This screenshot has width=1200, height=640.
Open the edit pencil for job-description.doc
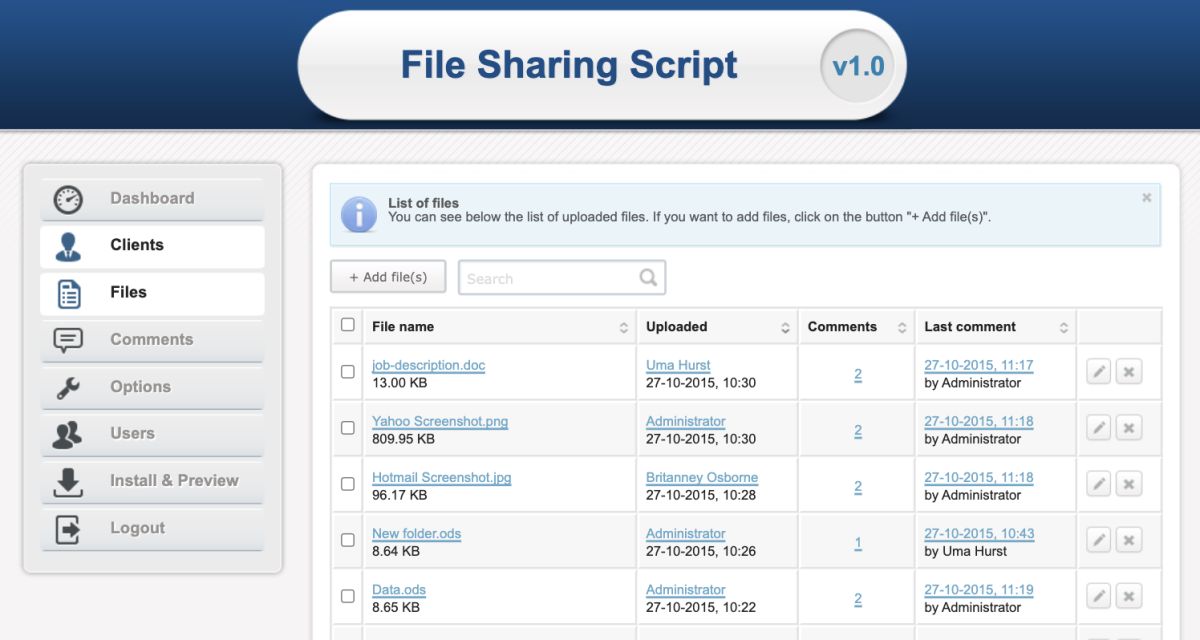[1098, 371]
